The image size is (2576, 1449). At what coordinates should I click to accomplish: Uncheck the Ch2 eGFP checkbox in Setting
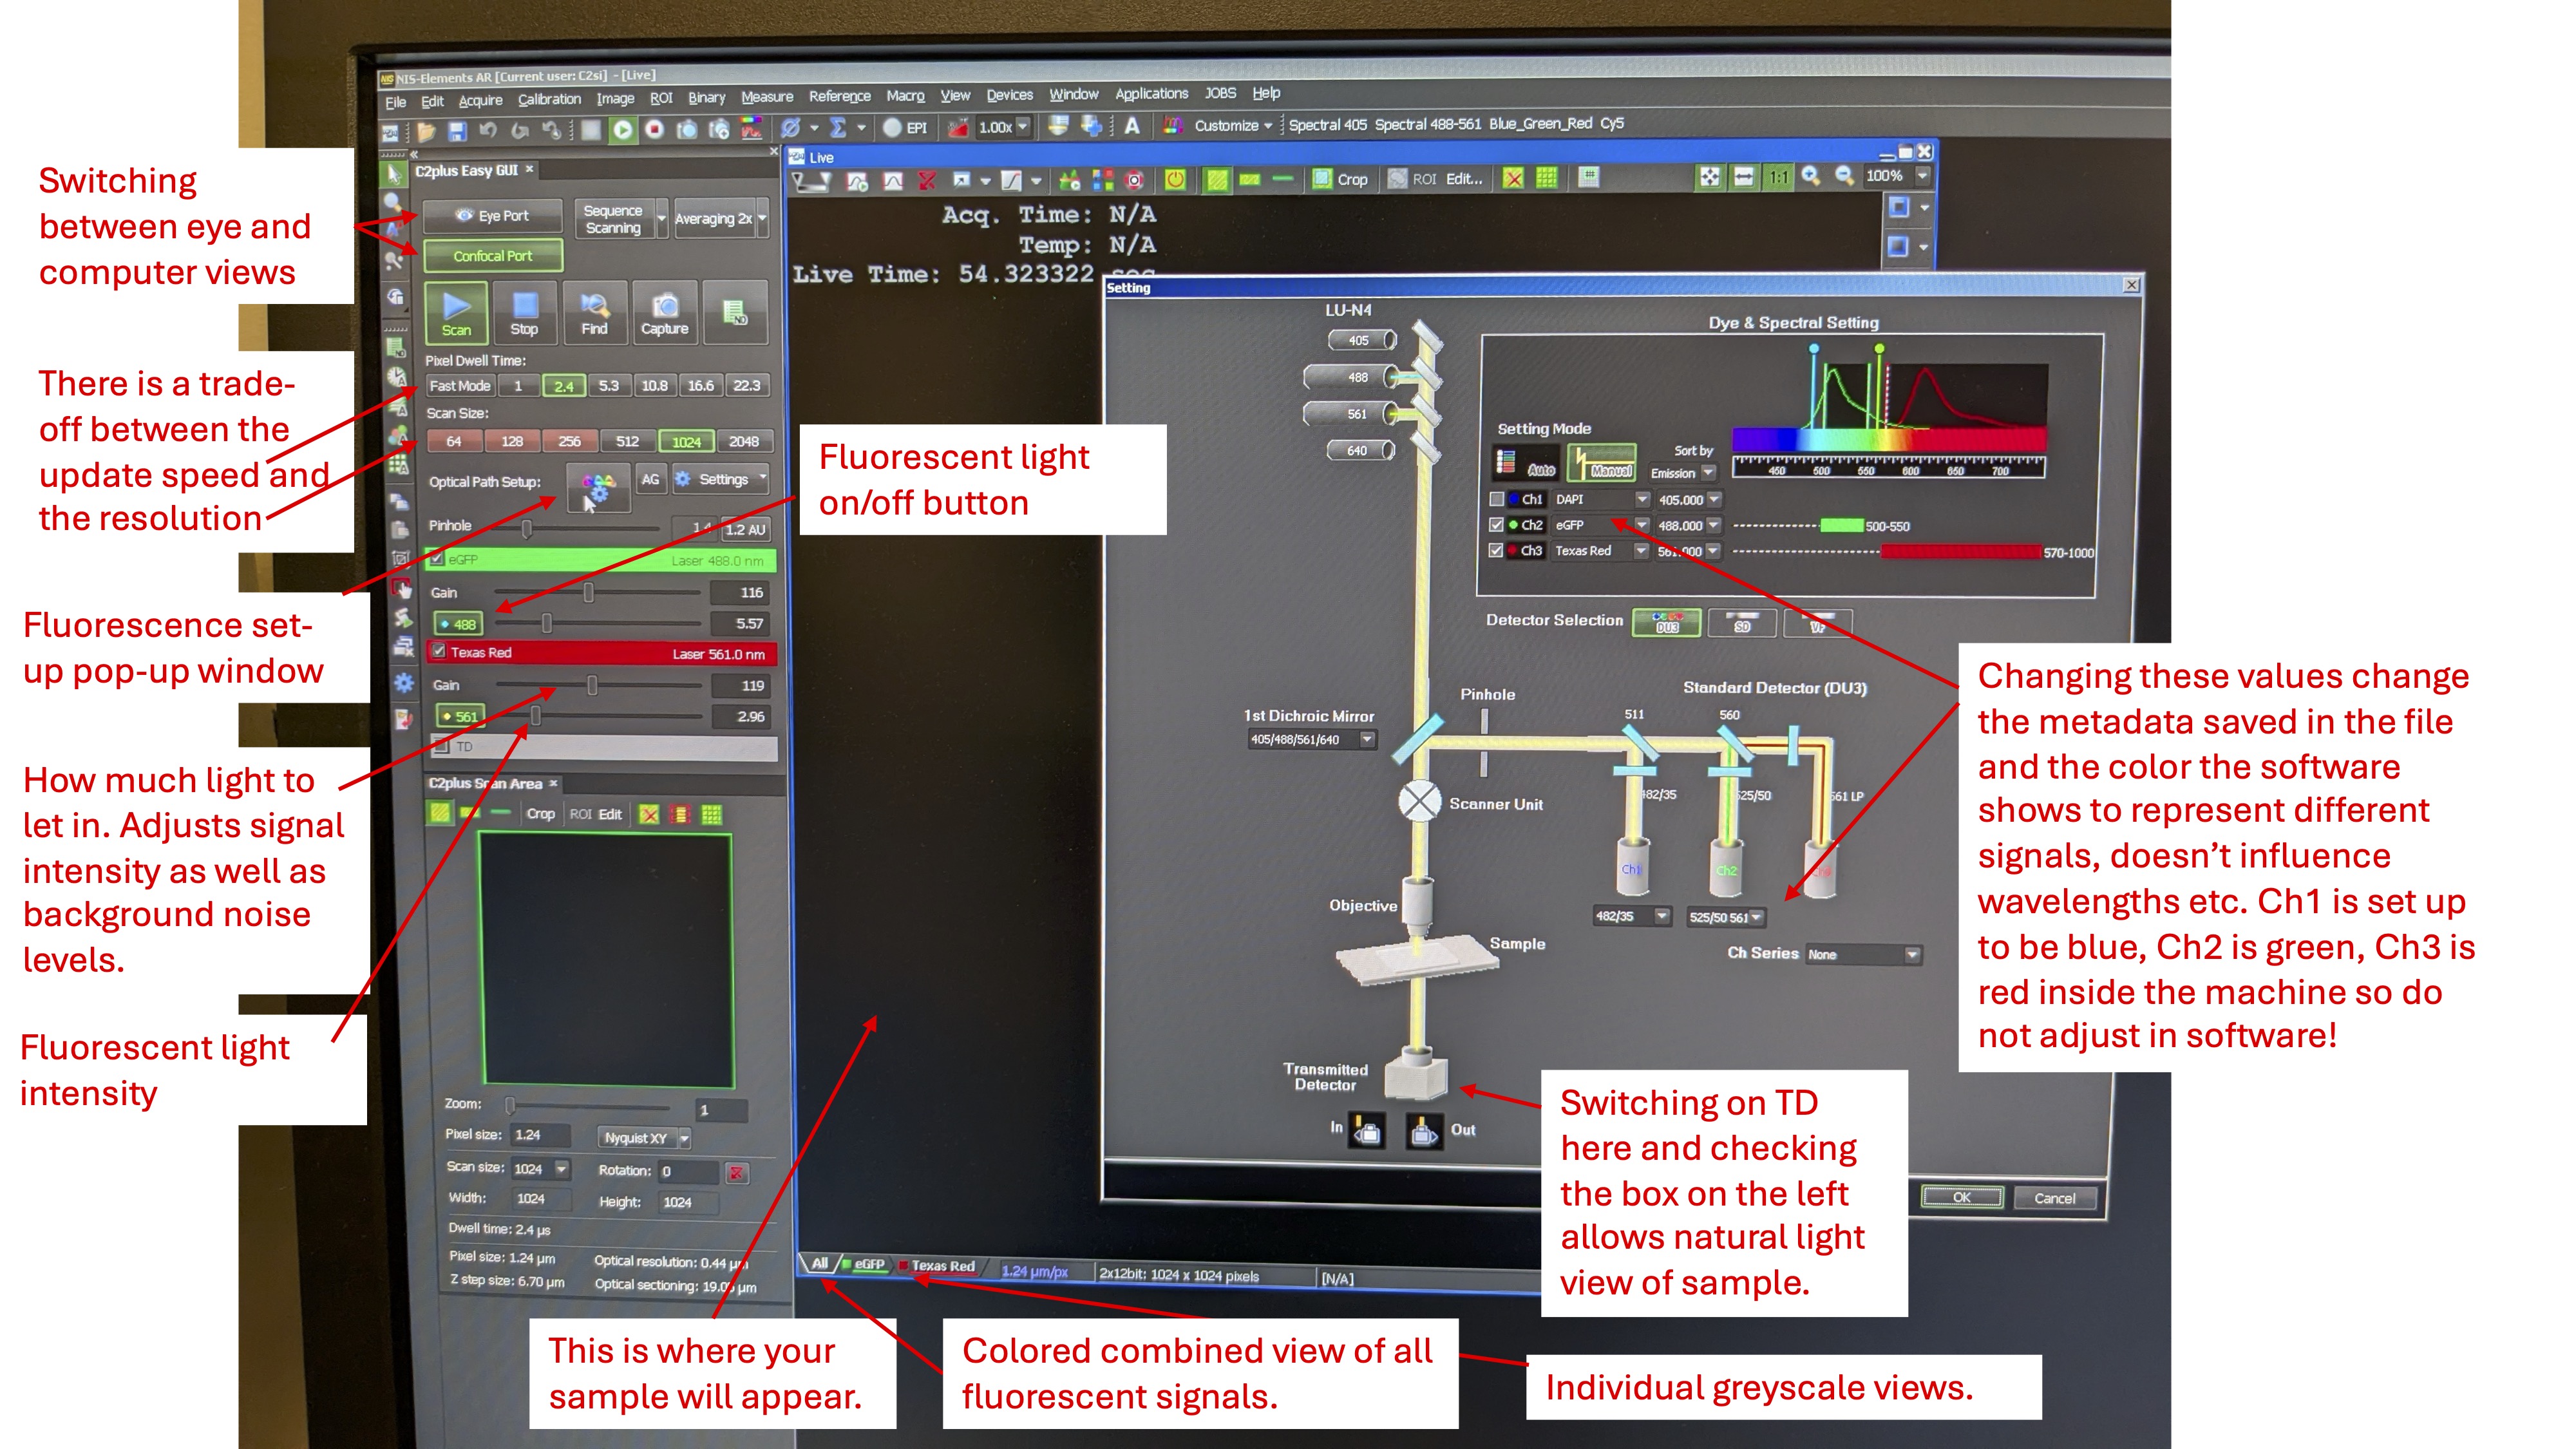point(1496,524)
